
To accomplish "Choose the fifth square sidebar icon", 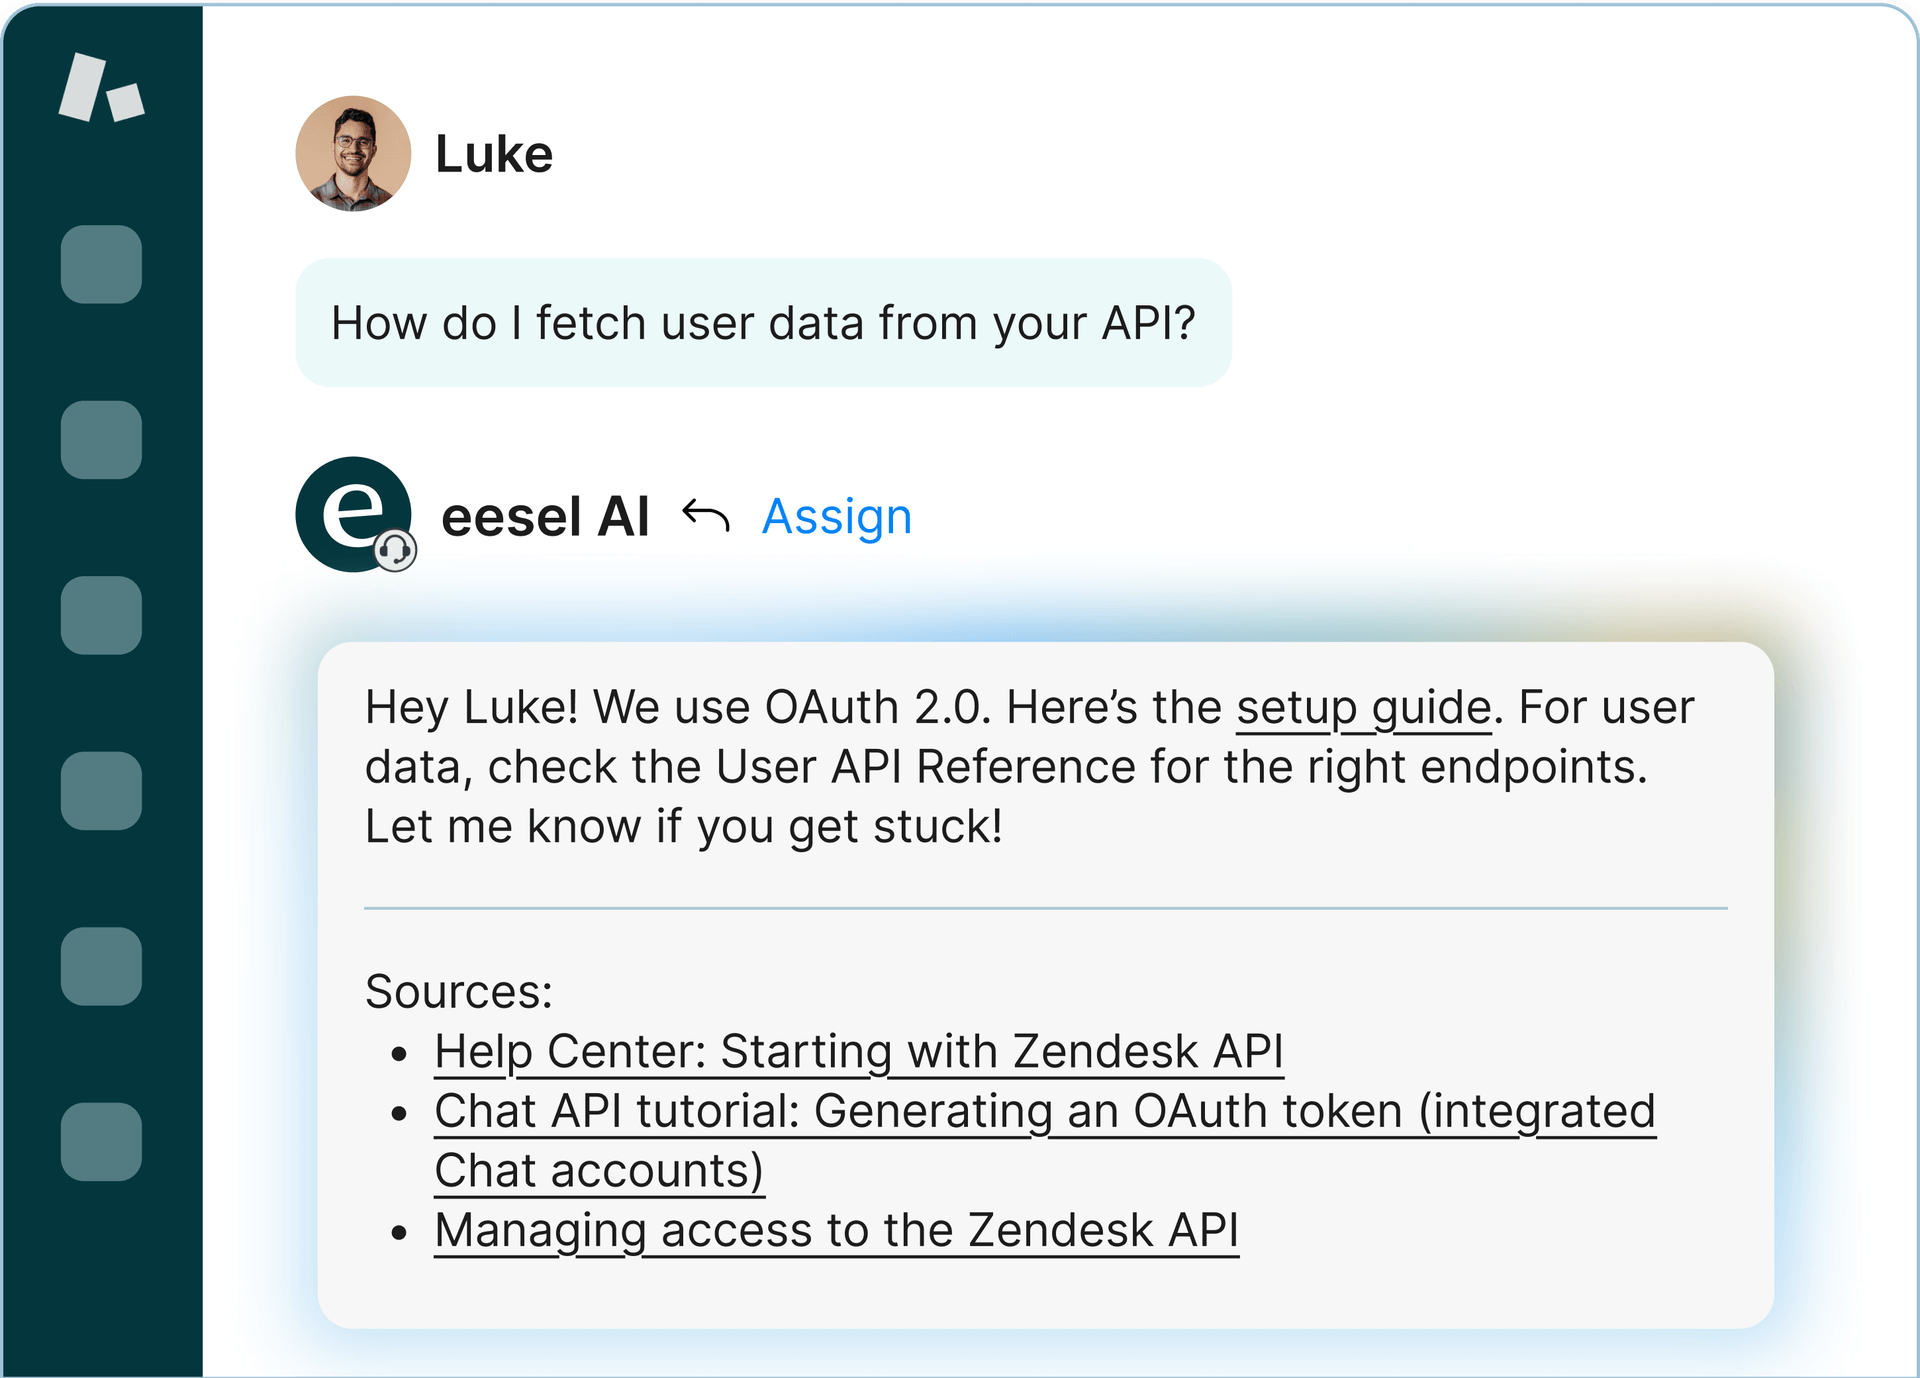I will point(101,966).
